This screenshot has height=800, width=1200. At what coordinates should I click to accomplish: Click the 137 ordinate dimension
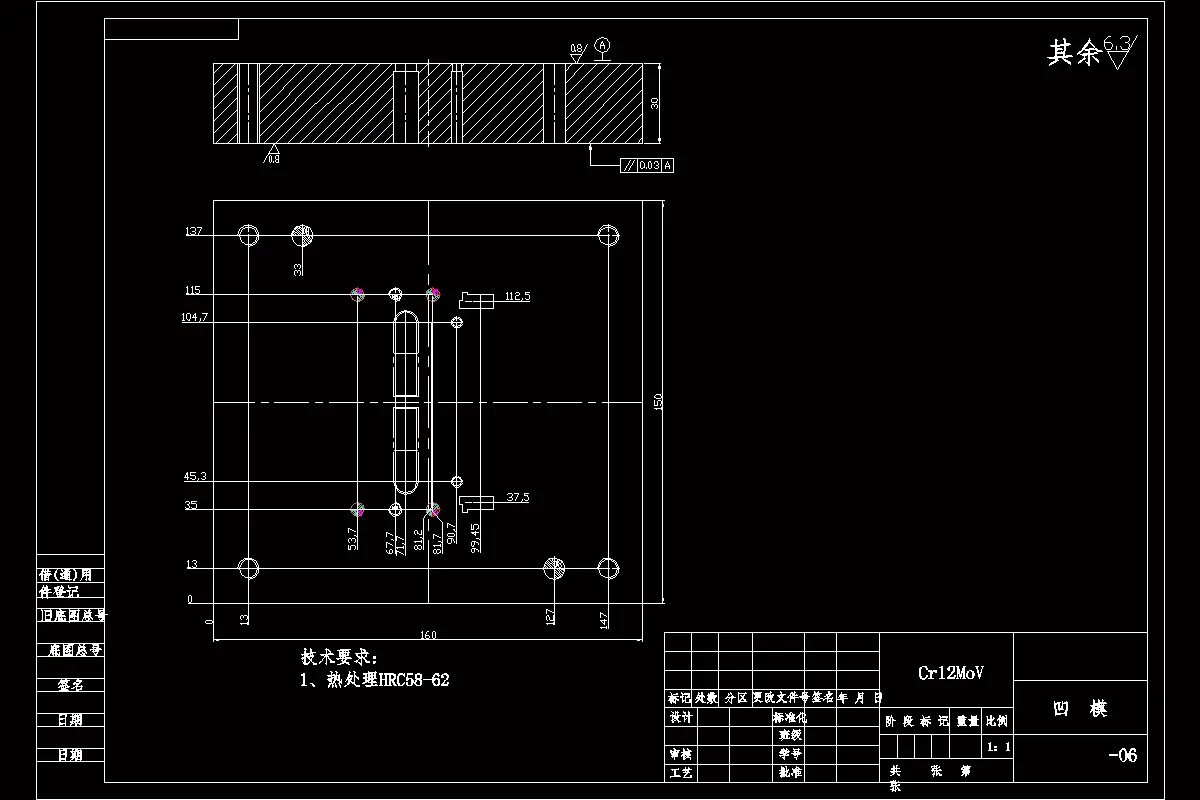click(x=193, y=231)
